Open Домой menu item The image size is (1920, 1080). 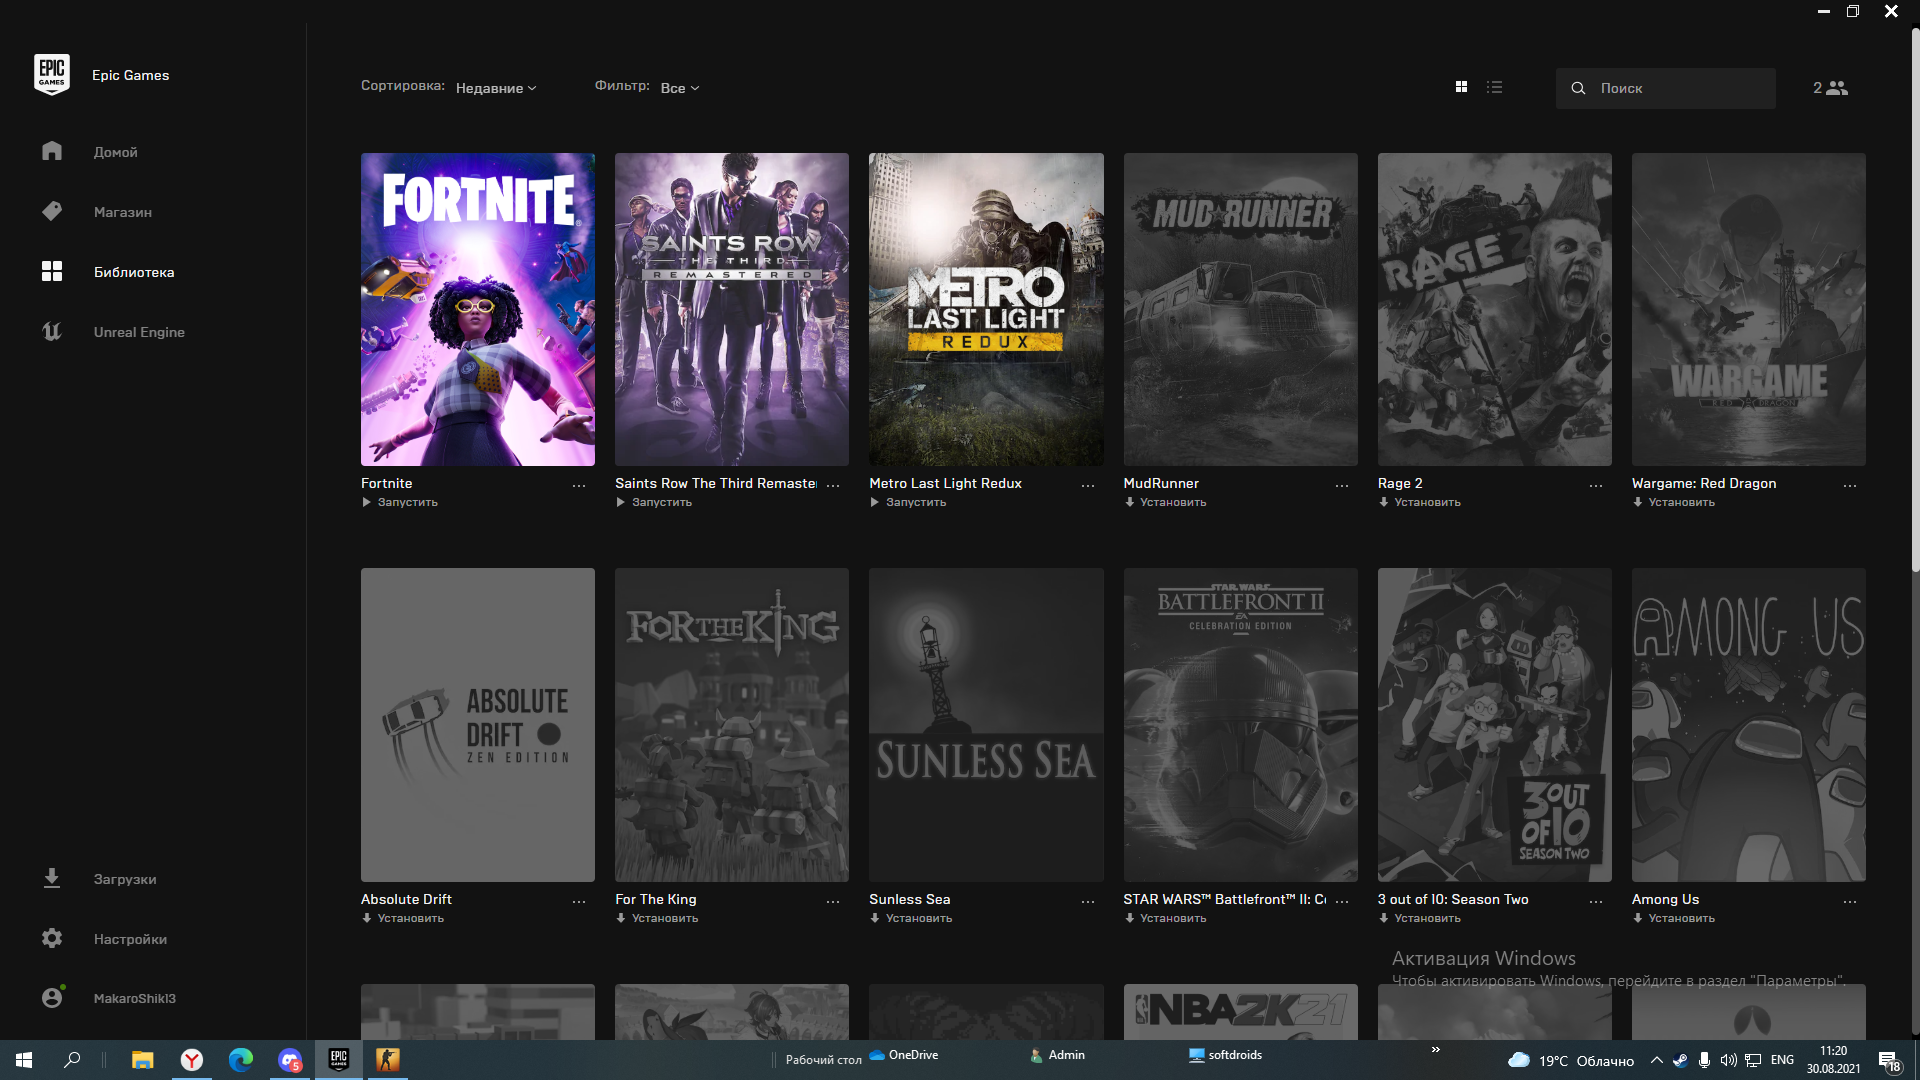click(x=116, y=152)
